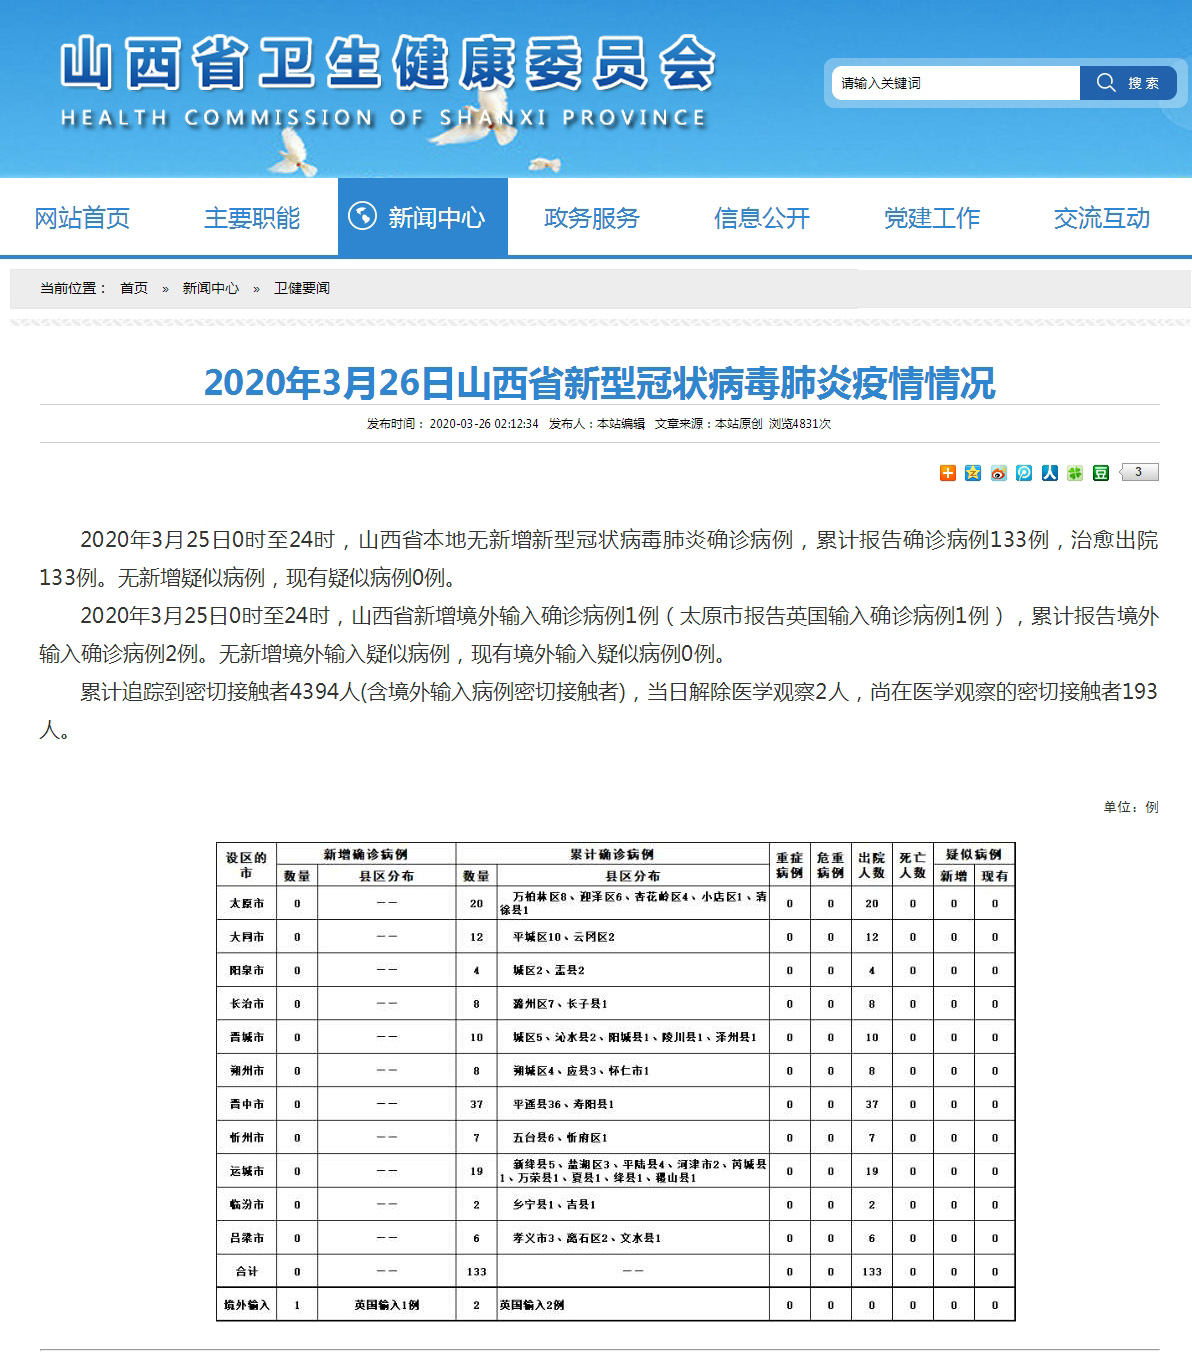The height and width of the screenshot is (1354, 1192).
Task: Click the magnifier search button 搜索
Action: 1127,83
